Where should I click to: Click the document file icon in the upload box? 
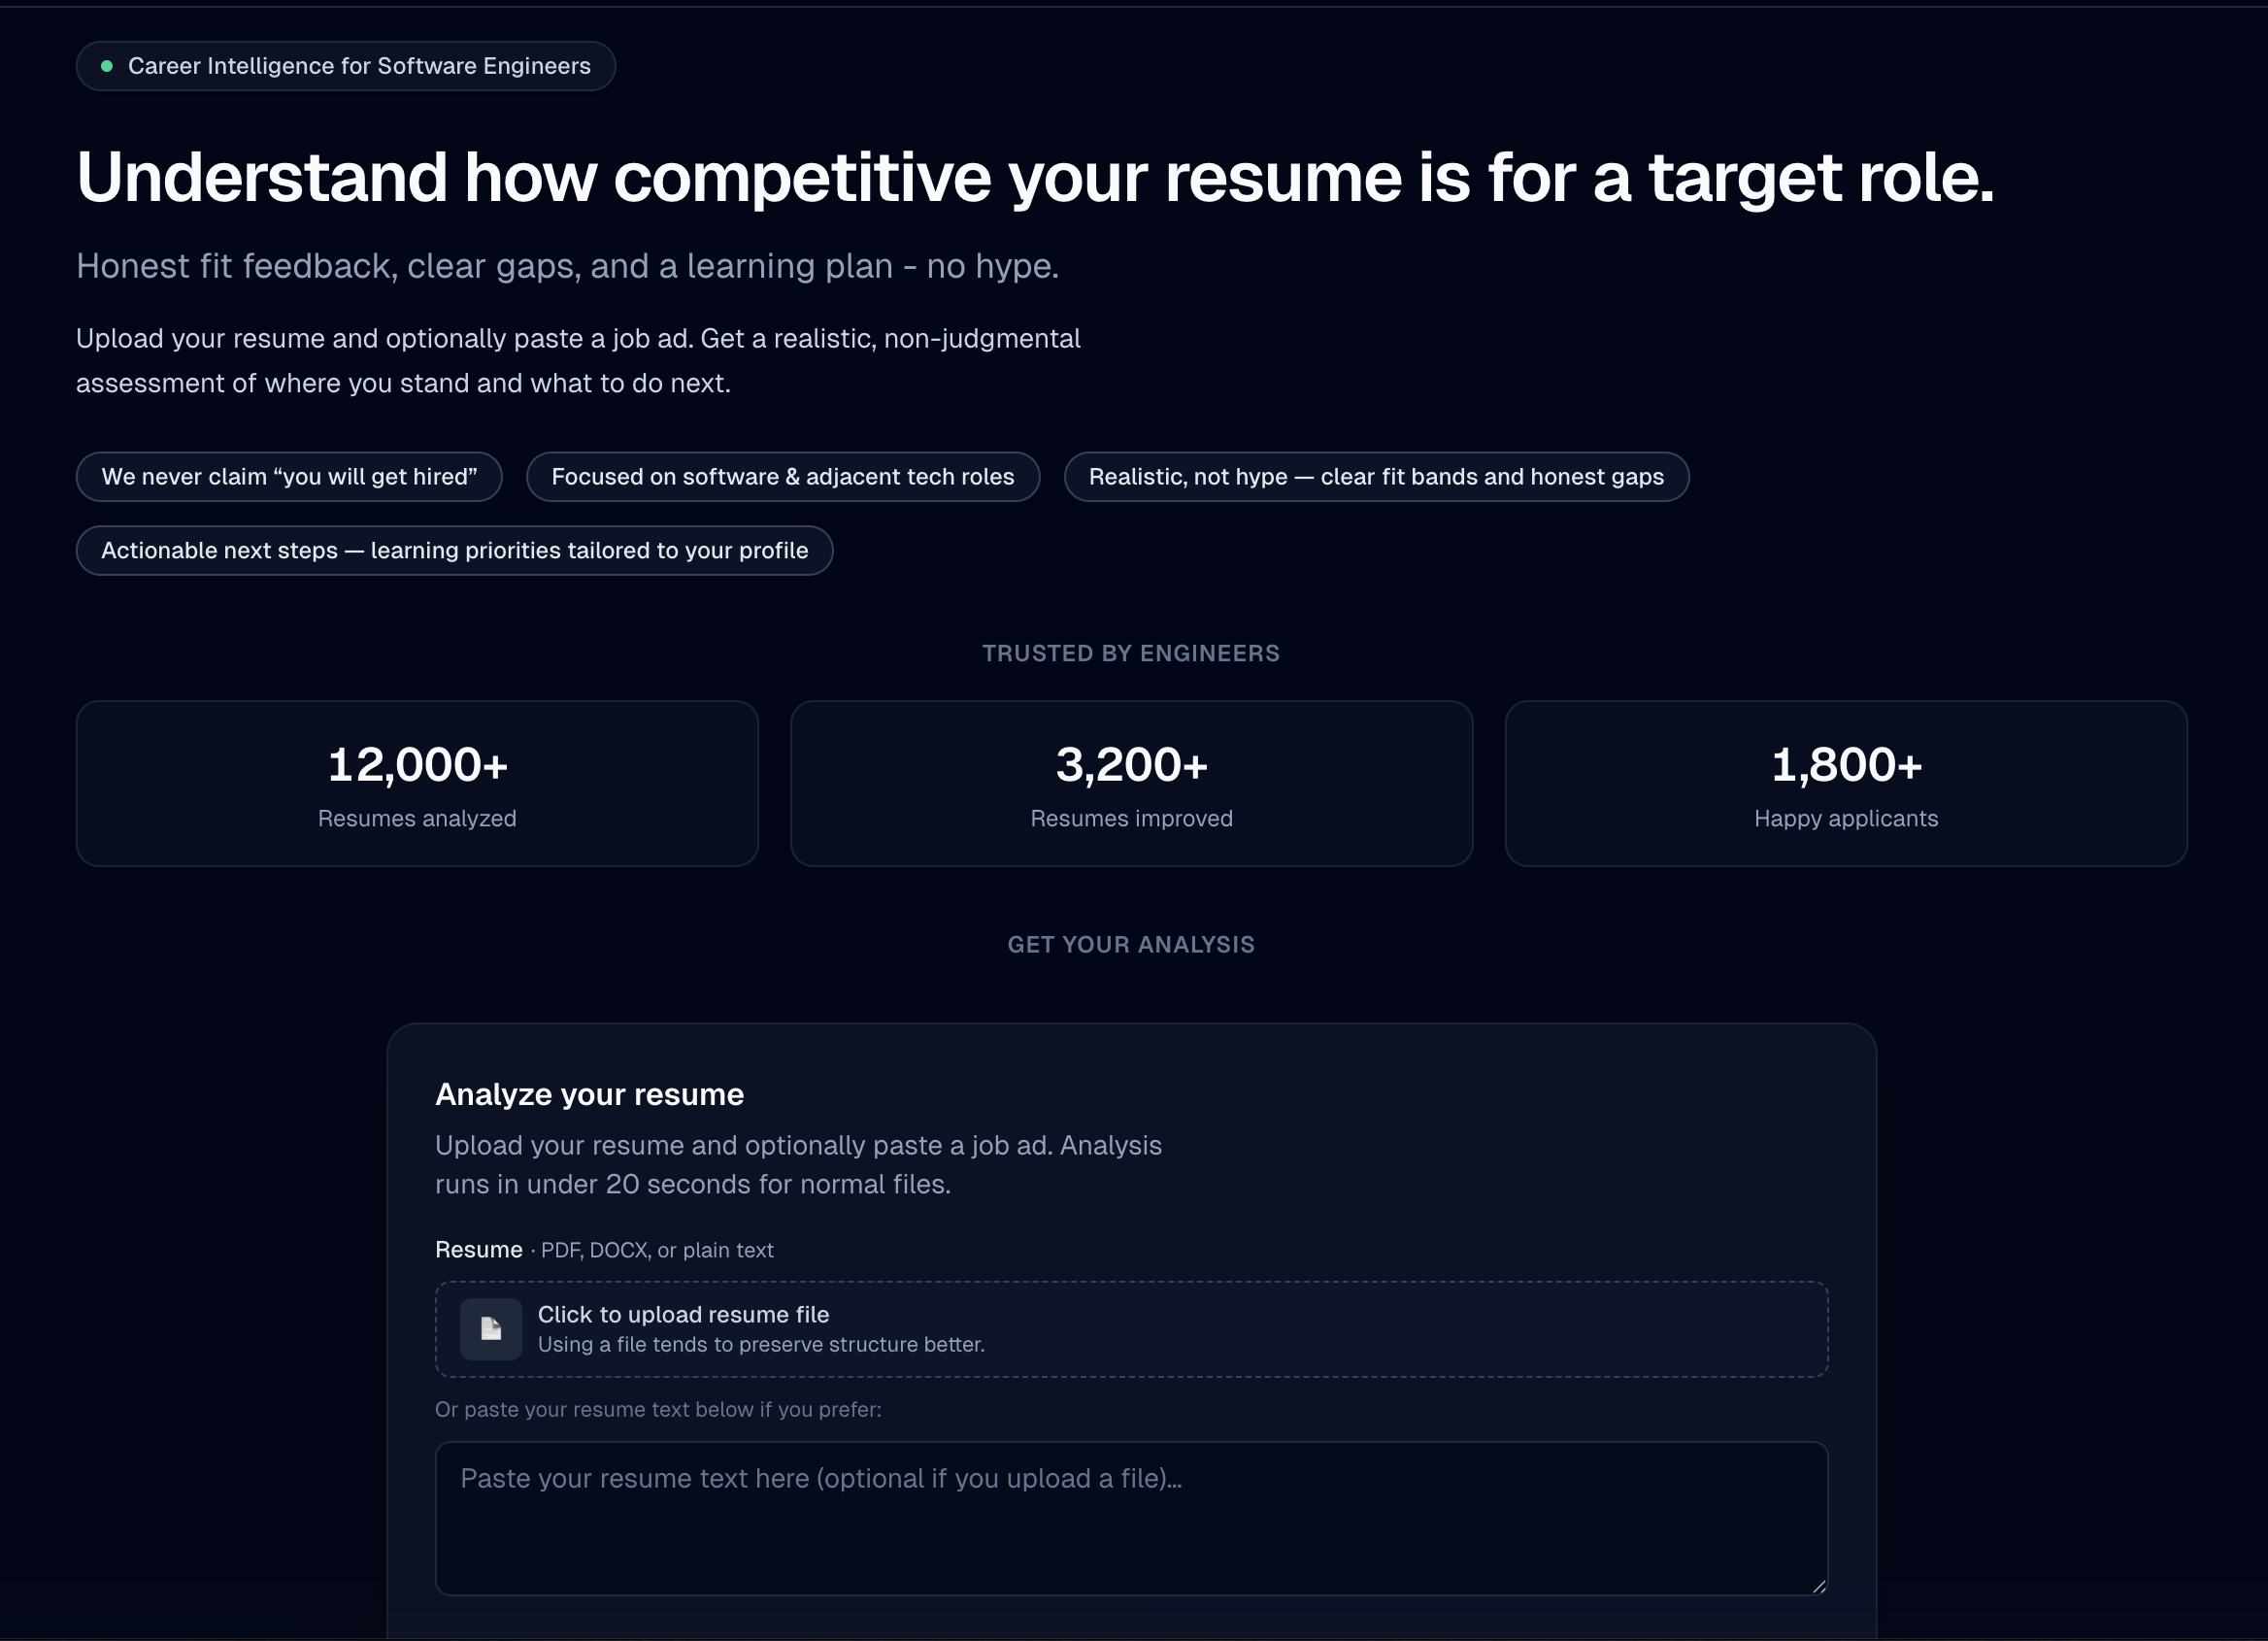click(490, 1329)
